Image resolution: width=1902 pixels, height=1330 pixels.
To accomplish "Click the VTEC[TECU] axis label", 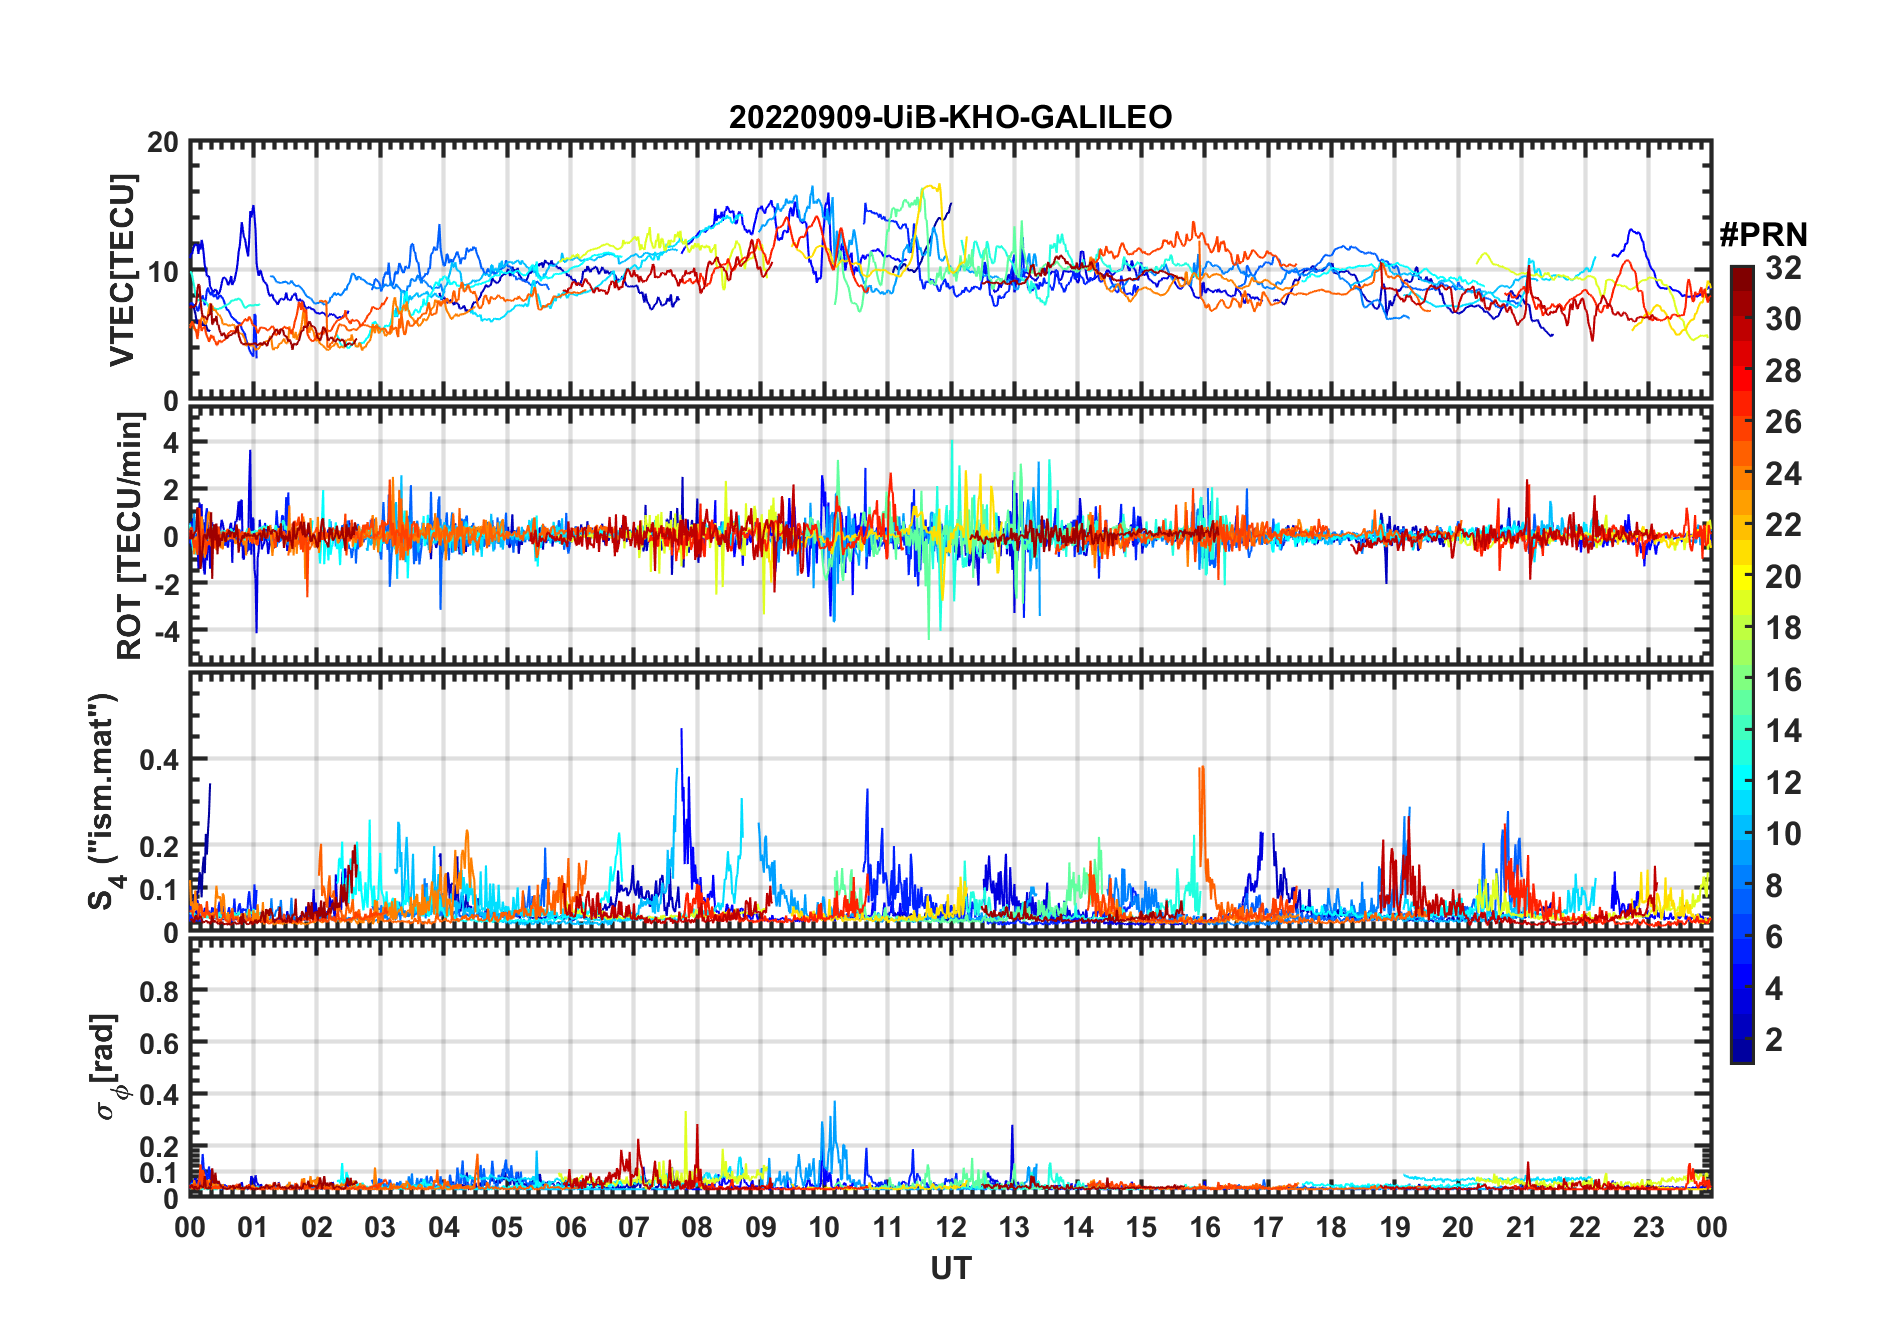I will click(x=122, y=270).
